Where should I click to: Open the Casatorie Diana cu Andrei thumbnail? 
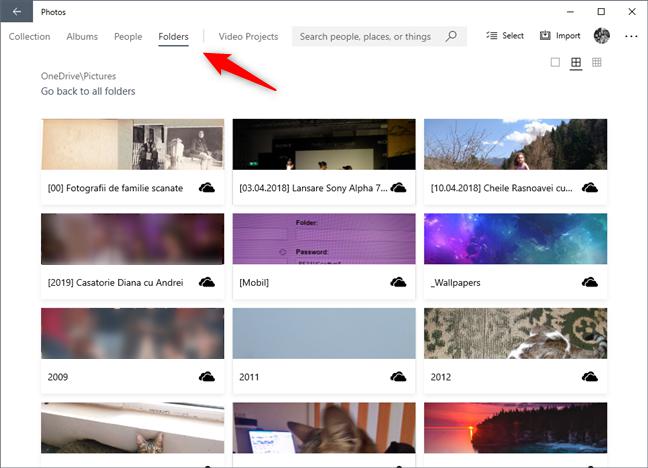pos(133,239)
